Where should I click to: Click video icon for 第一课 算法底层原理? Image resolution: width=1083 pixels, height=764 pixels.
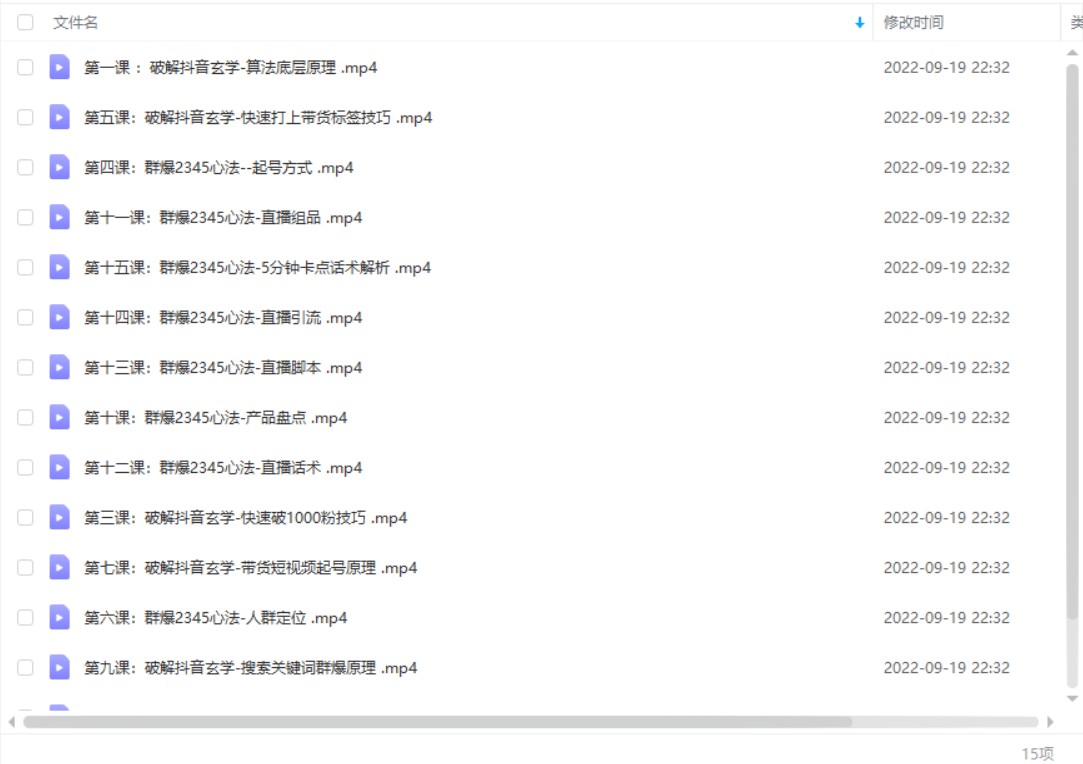[x=59, y=67]
